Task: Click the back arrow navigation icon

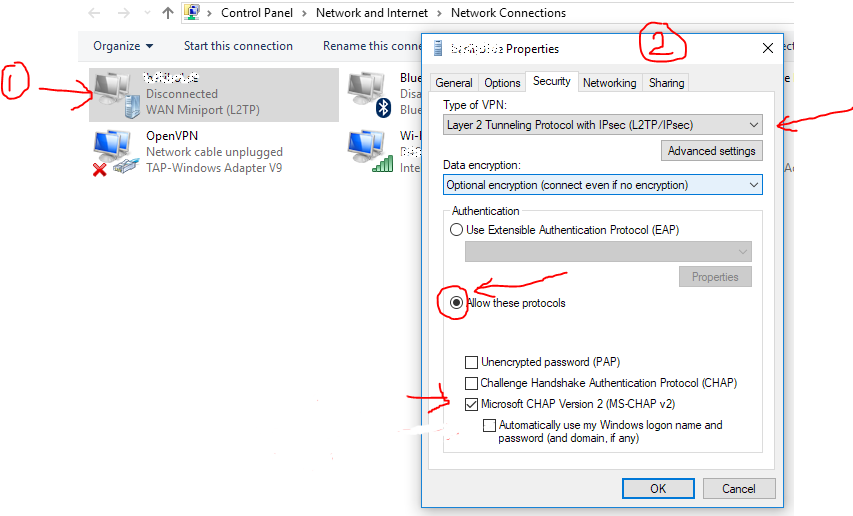Action: point(94,14)
